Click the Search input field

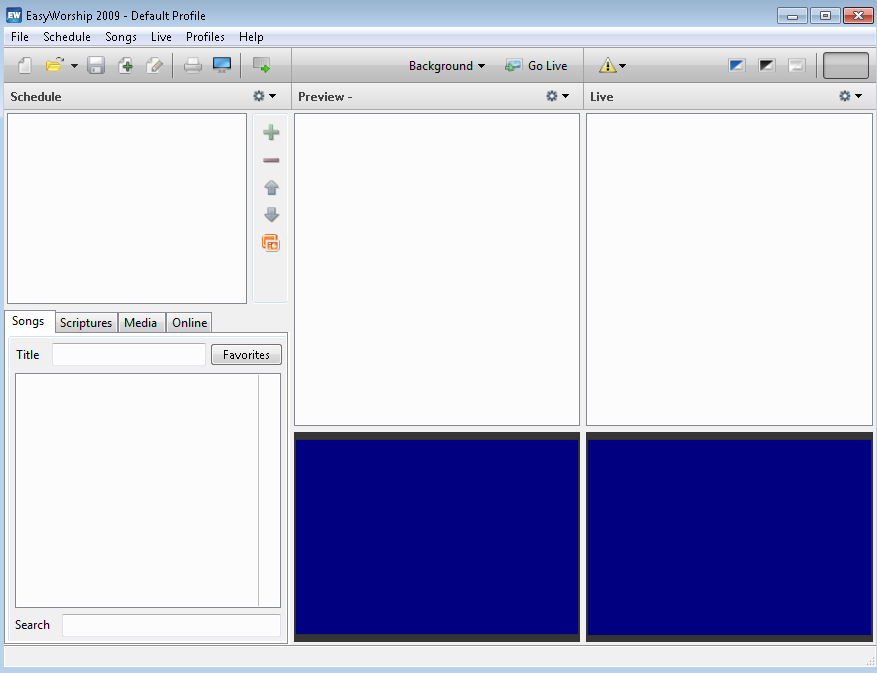[x=171, y=625]
